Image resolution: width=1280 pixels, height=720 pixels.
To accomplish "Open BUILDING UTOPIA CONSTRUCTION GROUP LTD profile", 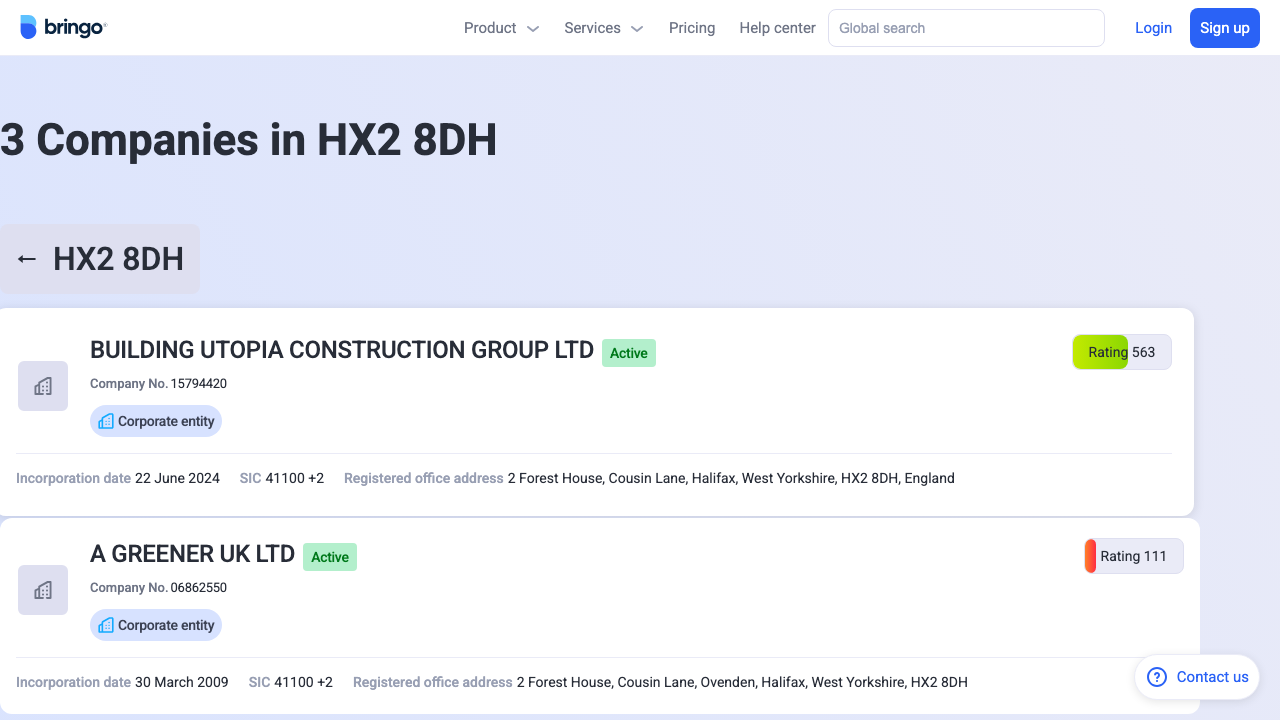I will (x=342, y=350).
